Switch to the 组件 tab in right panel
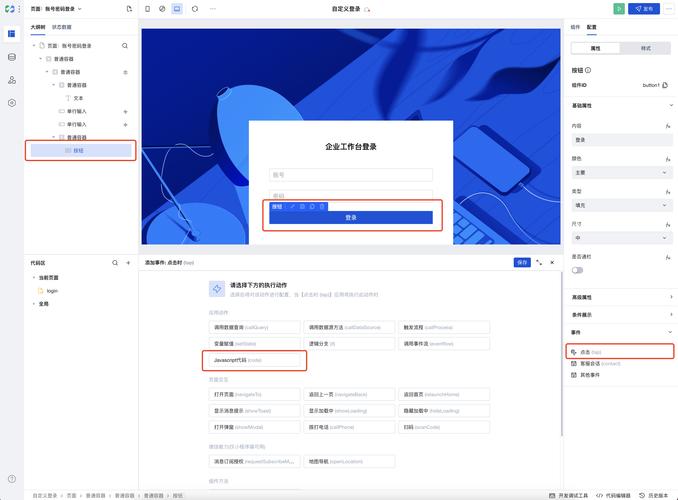This screenshot has height=500, width=678. click(x=575, y=27)
